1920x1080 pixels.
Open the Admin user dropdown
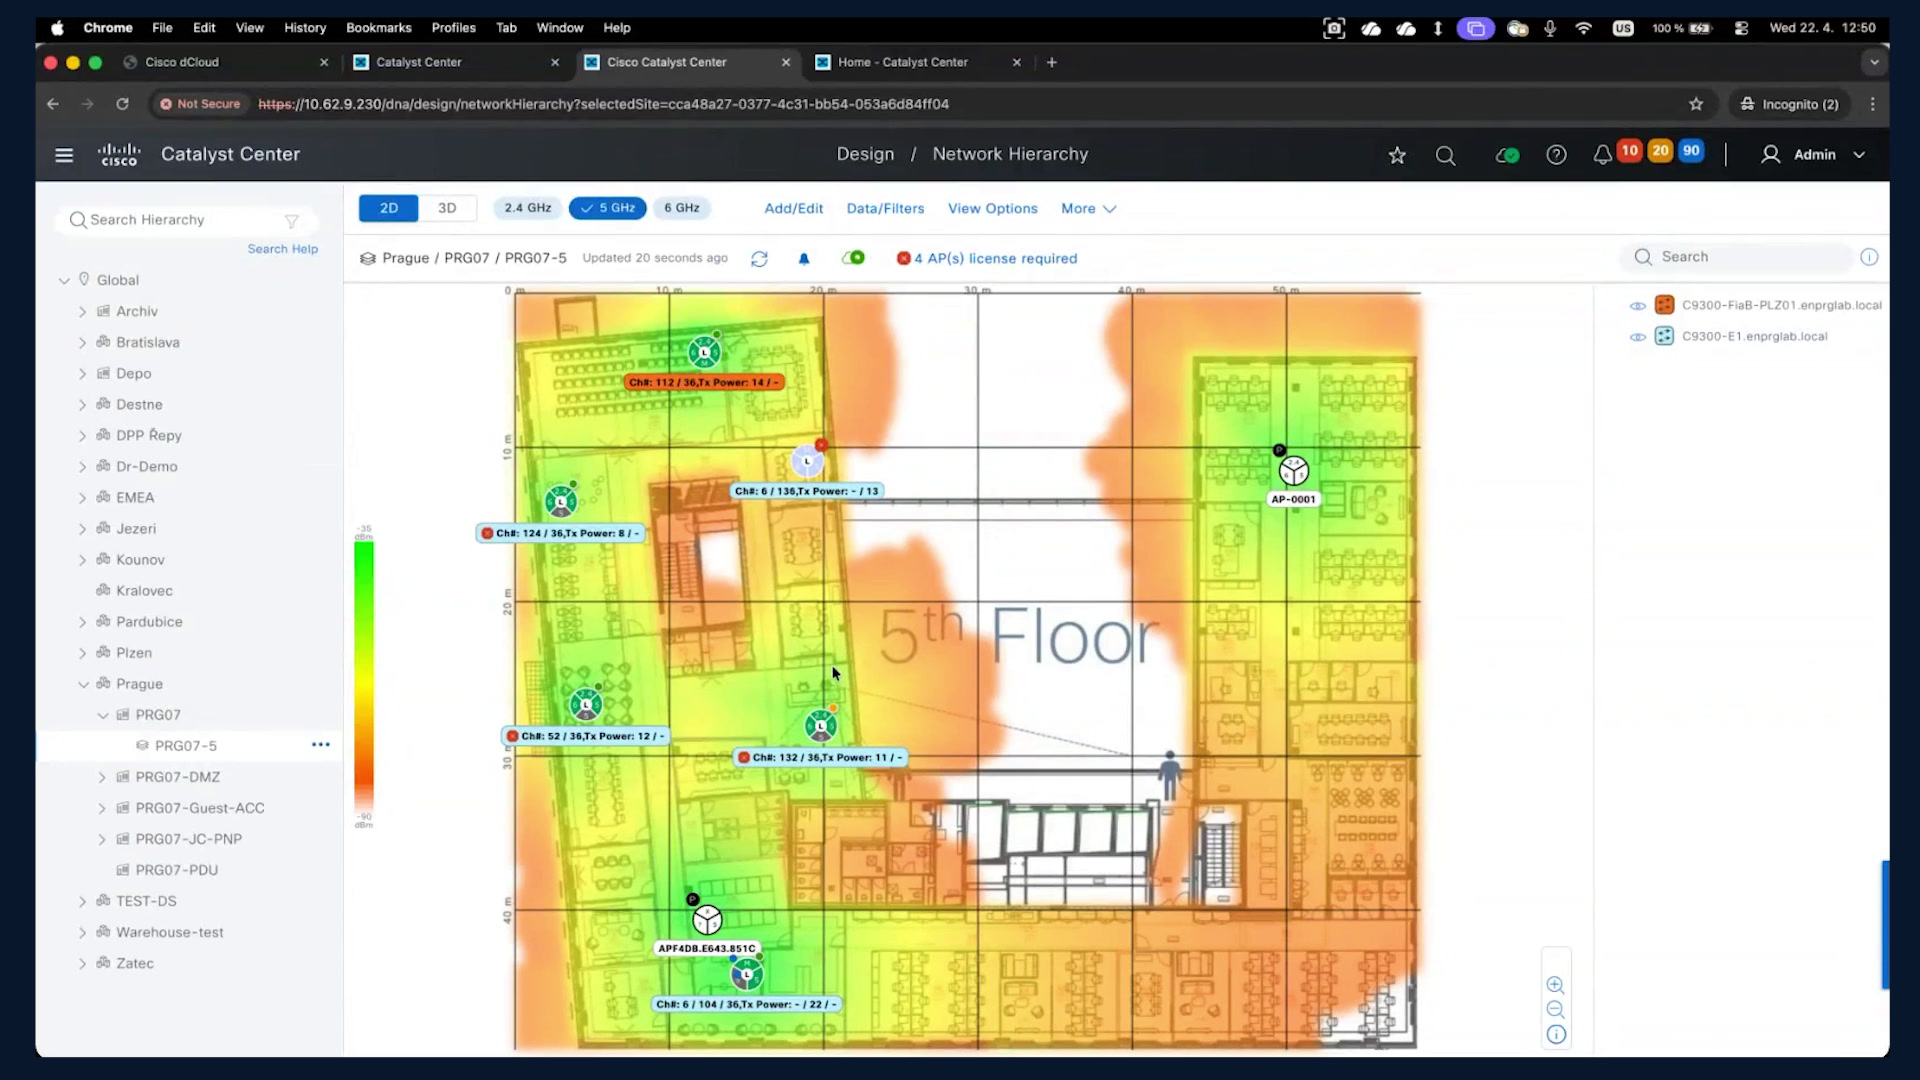[x=1813, y=155]
